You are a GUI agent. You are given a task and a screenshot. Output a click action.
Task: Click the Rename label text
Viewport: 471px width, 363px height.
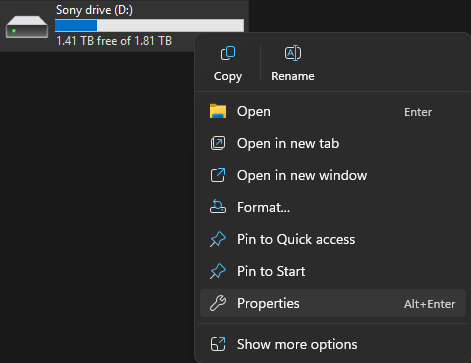pos(293,76)
